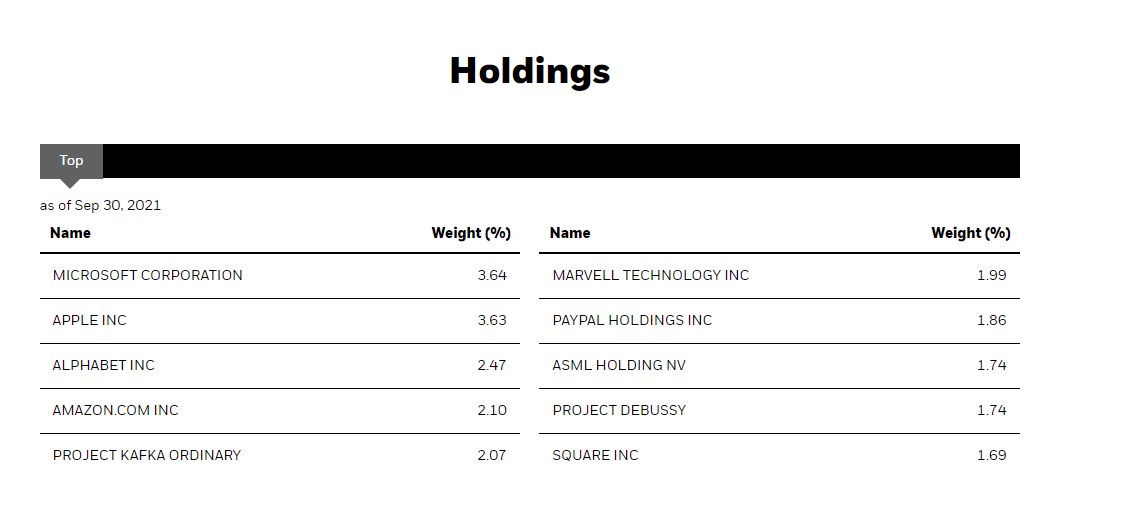
Task: Click the left Name column header
Action: (x=70, y=233)
